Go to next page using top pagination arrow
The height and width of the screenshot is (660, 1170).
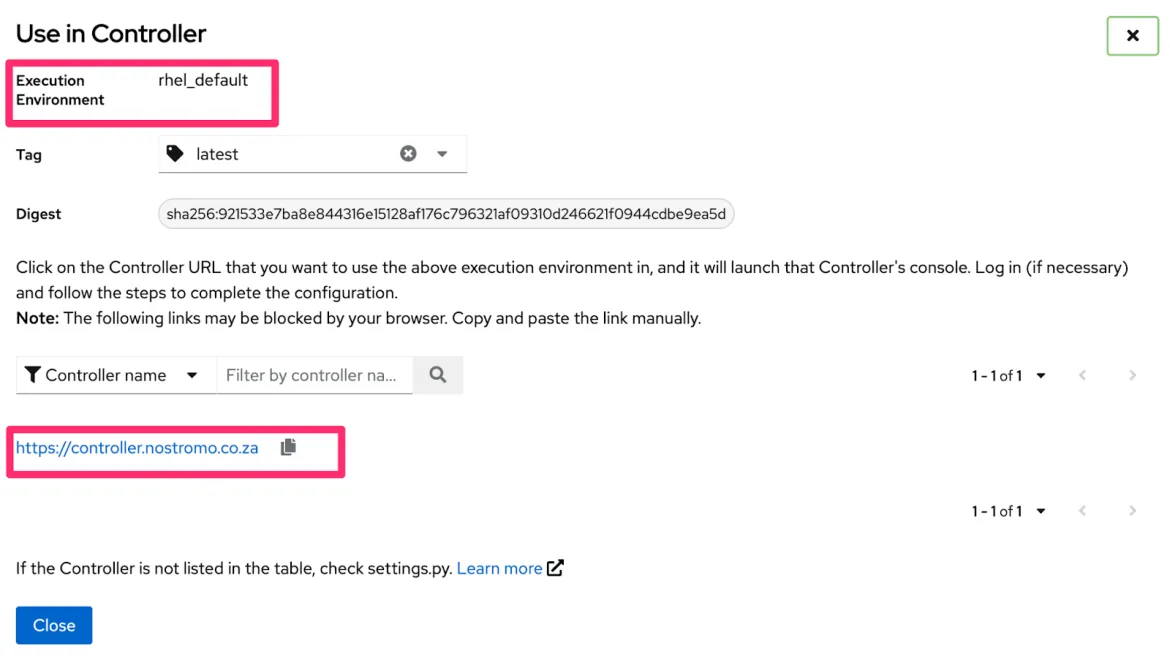click(x=1132, y=376)
